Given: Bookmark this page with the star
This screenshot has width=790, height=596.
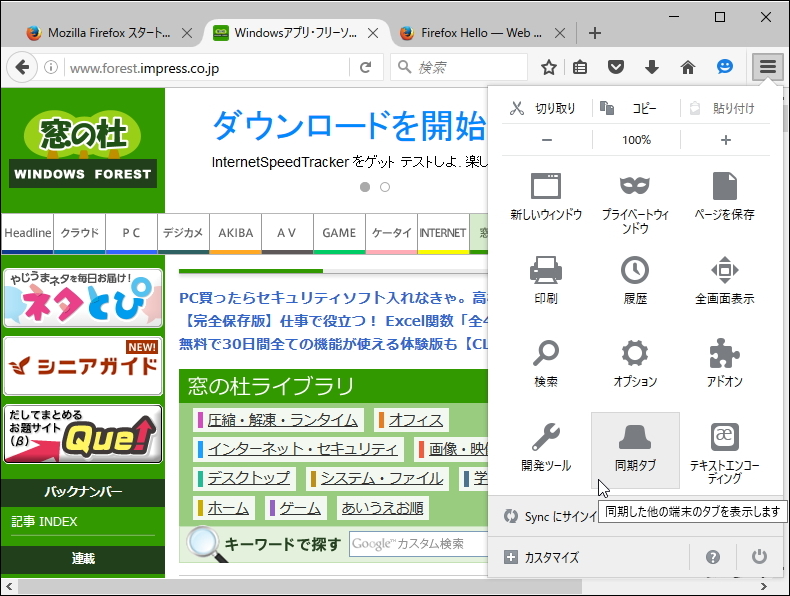Looking at the screenshot, I should click(549, 67).
